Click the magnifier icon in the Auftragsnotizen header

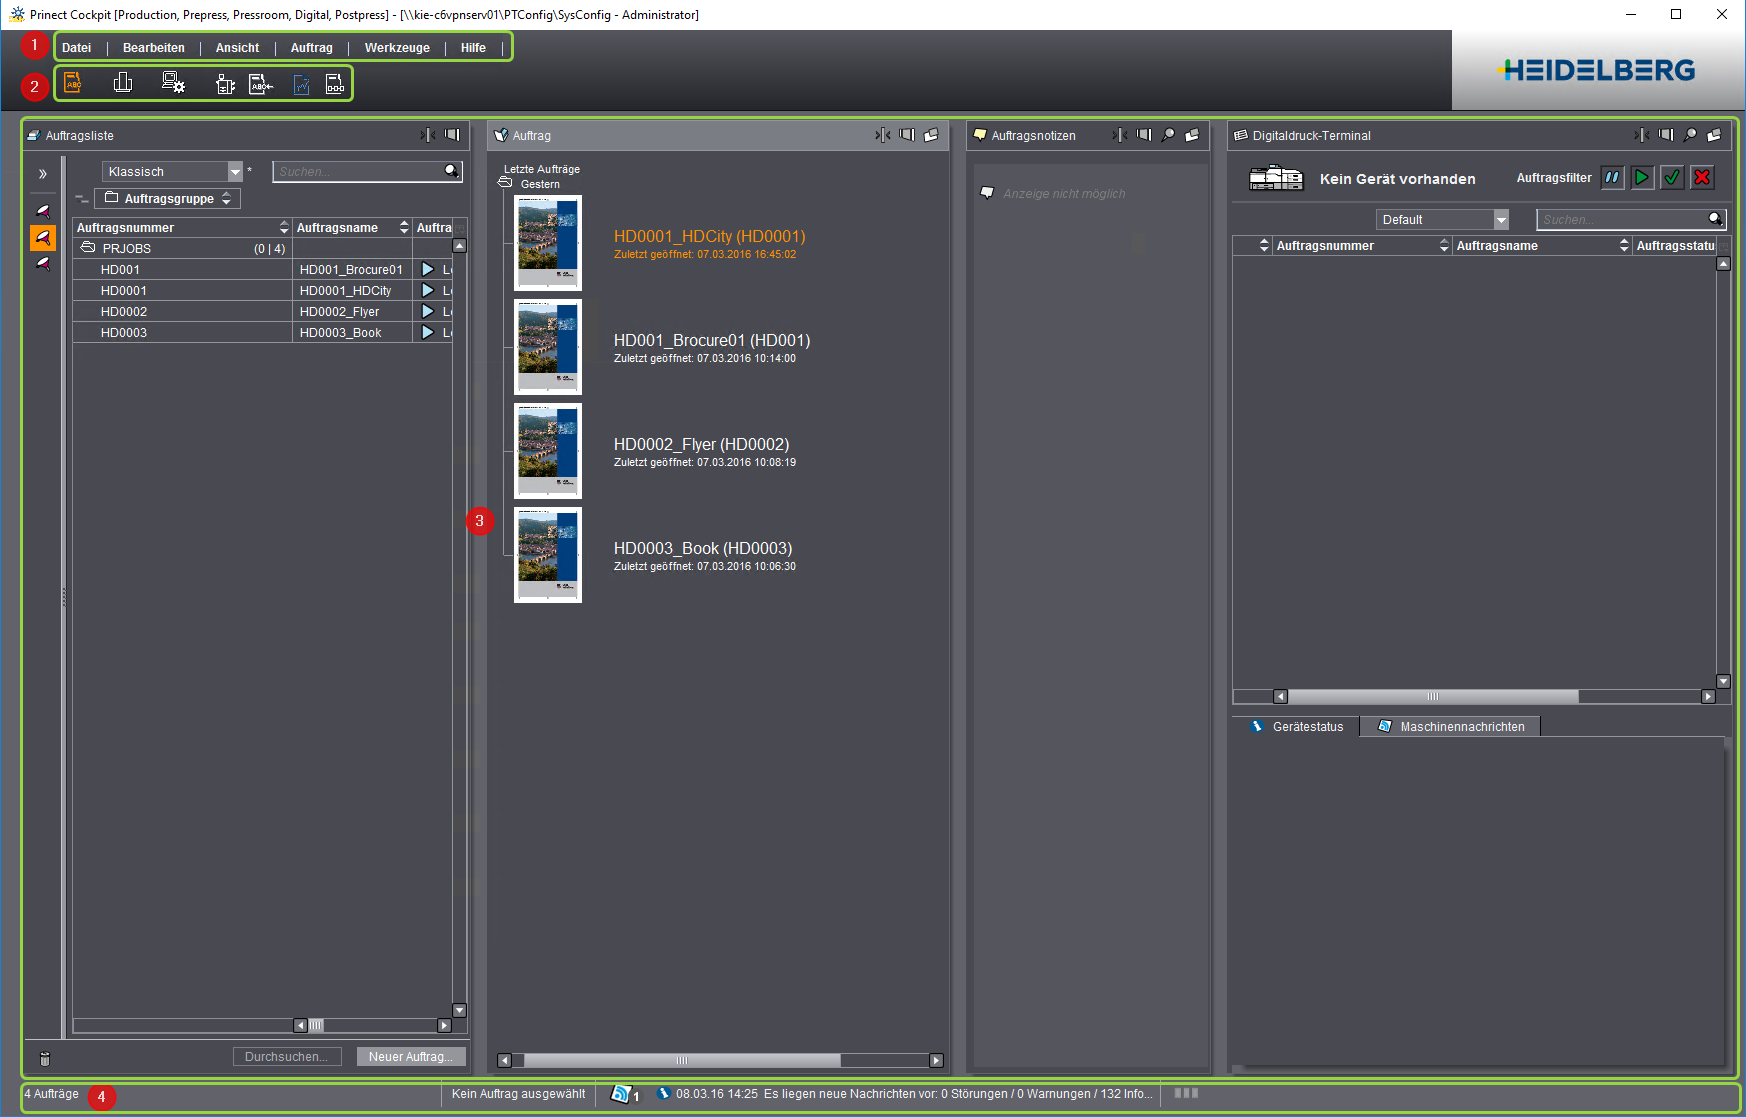(x=1168, y=135)
